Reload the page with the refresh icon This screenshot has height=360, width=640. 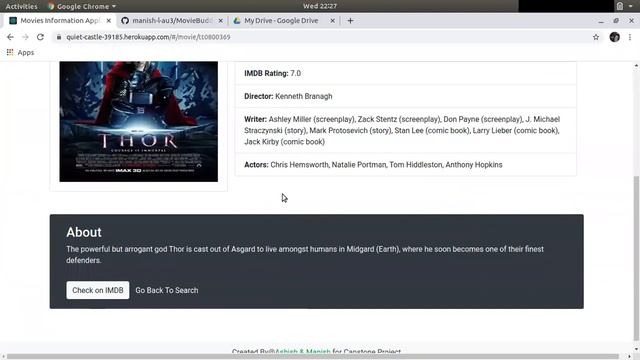40,37
